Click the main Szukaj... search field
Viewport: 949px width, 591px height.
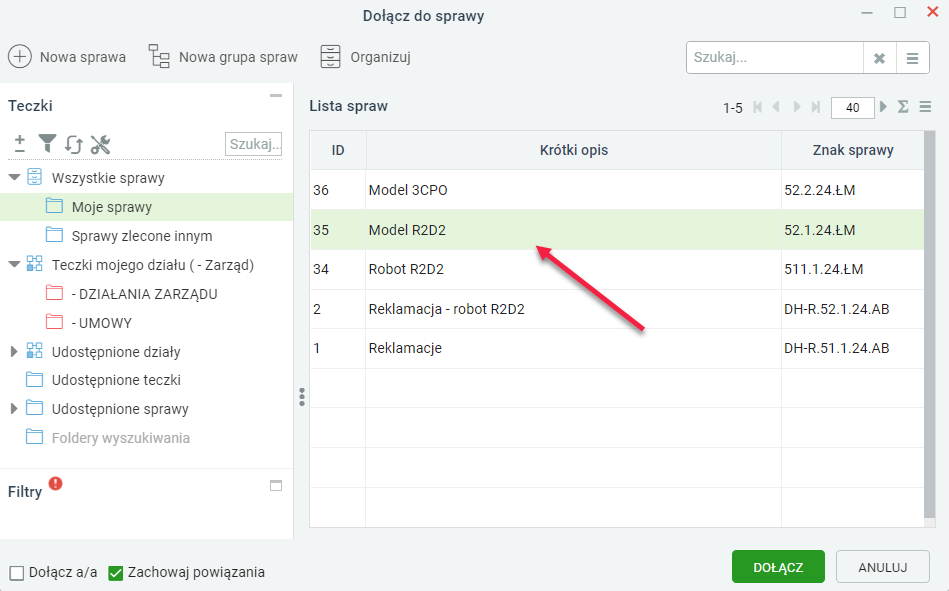click(x=775, y=58)
